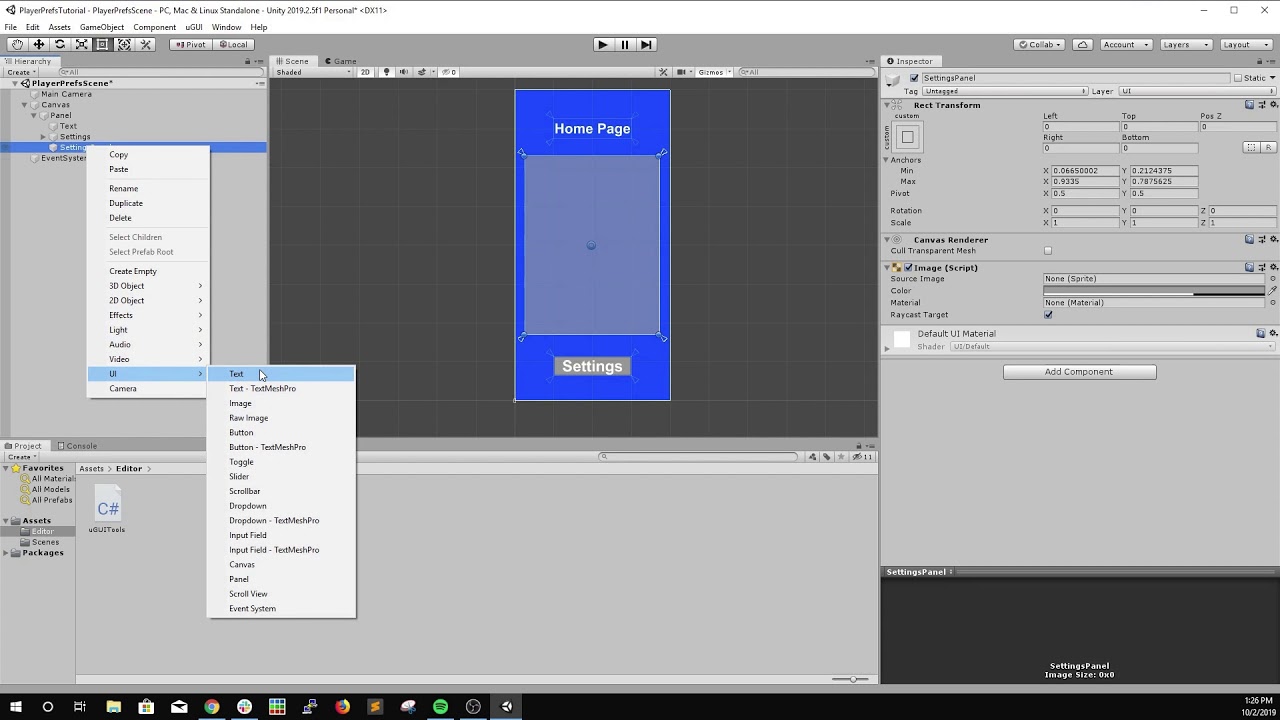Open File Explorer from the taskbar
The image size is (1280, 720).
pos(113,706)
